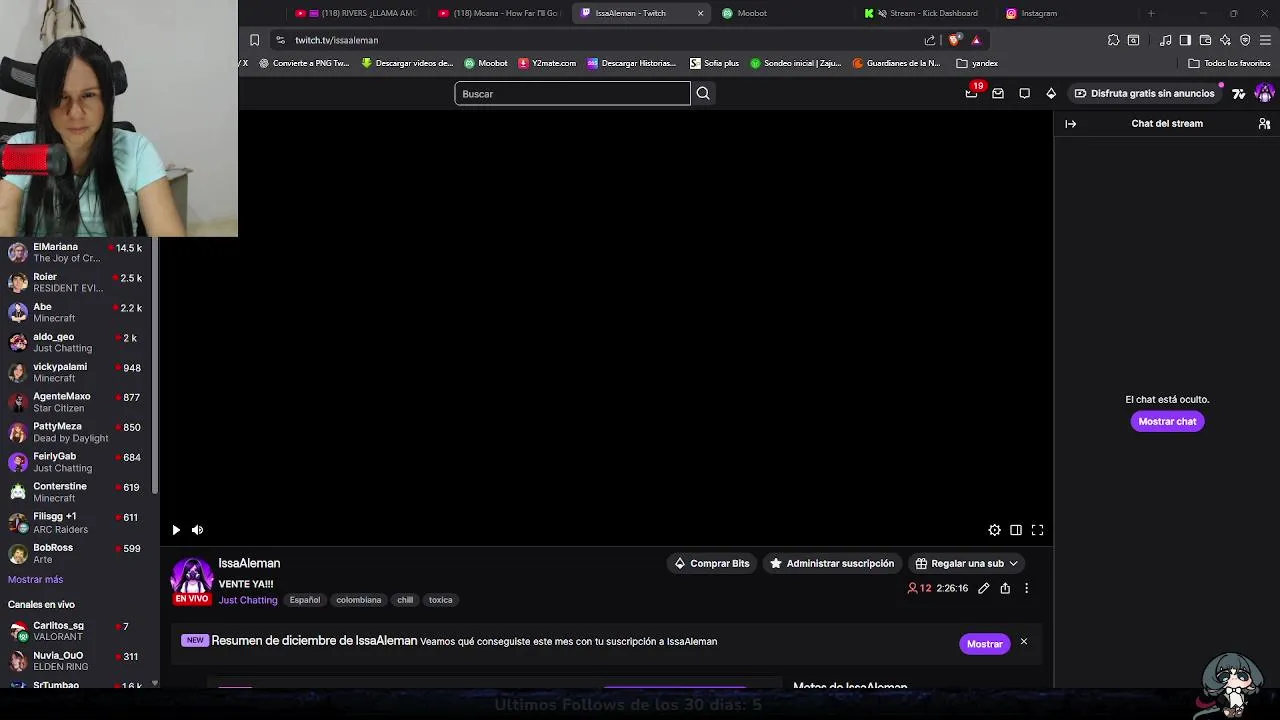Open browser extensions puzzle icon
1280x720 pixels.
click(1113, 40)
